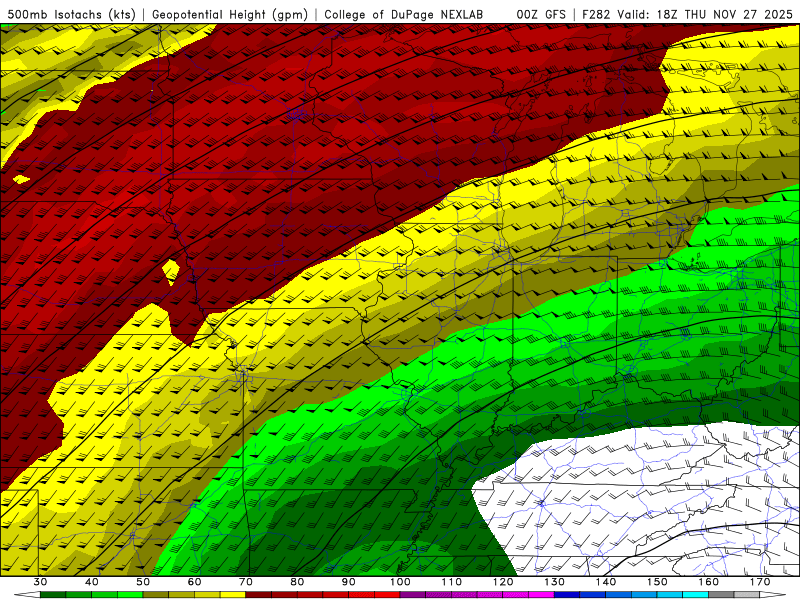Click the '00Z GFS' model run label
800x600 pixels.
541,15
